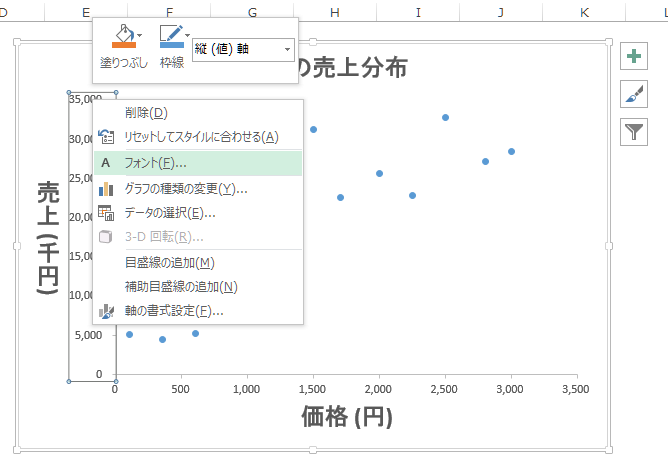Click the reset-to-style icon in context menu
The width and height of the screenshot is (668, 462).
coord(106,137)
